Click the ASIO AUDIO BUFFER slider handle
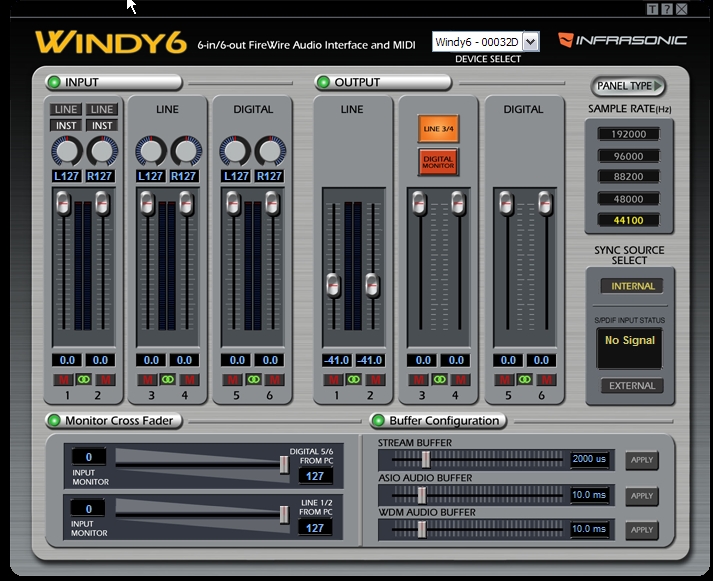 422,496
